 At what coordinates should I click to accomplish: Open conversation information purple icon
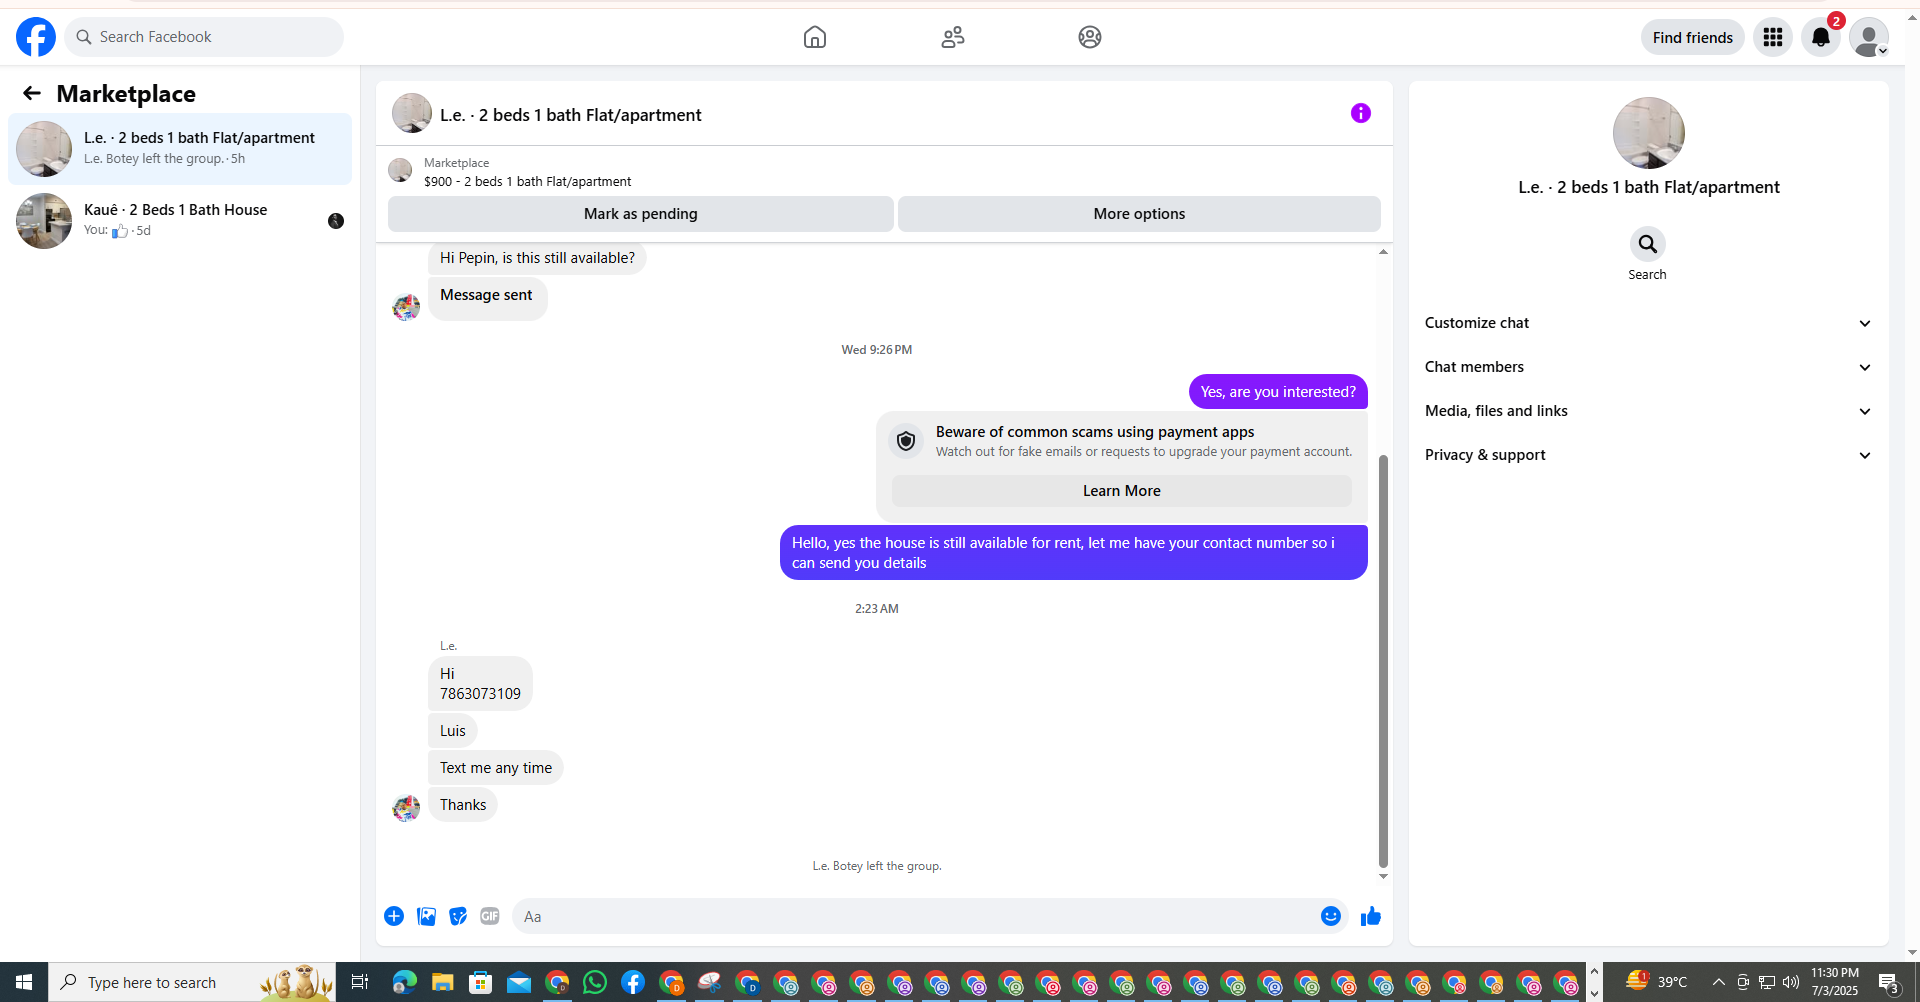pyautogui.click(x=1361, y=113)
